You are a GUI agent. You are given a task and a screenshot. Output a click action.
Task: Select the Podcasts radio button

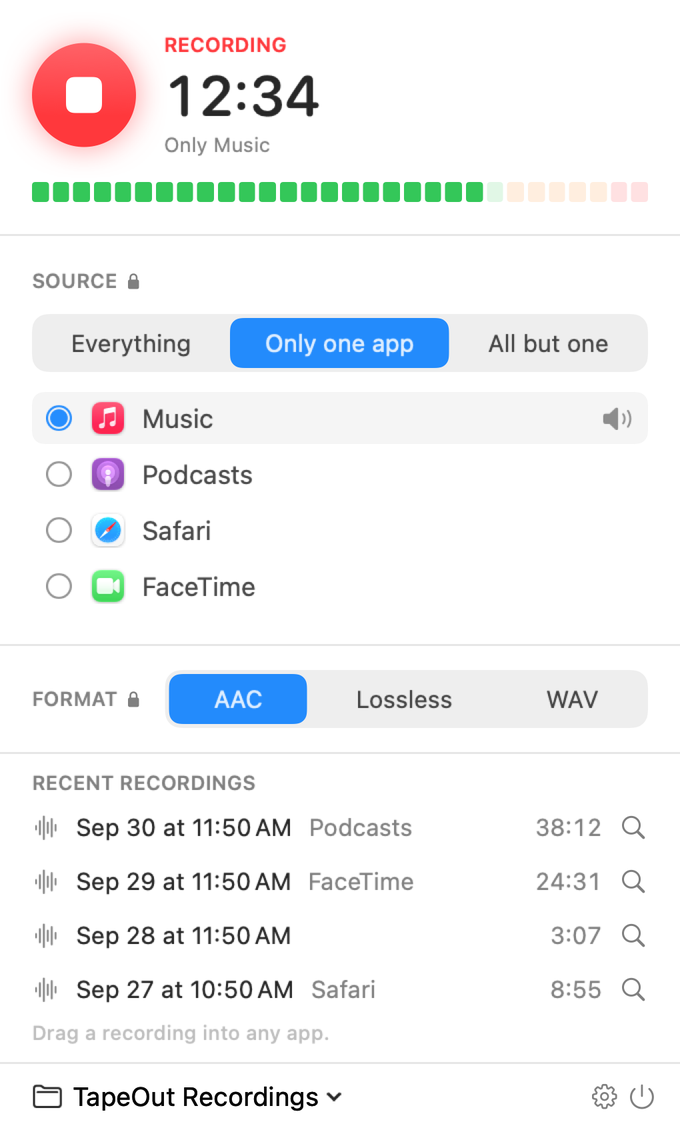pos(59,474)
